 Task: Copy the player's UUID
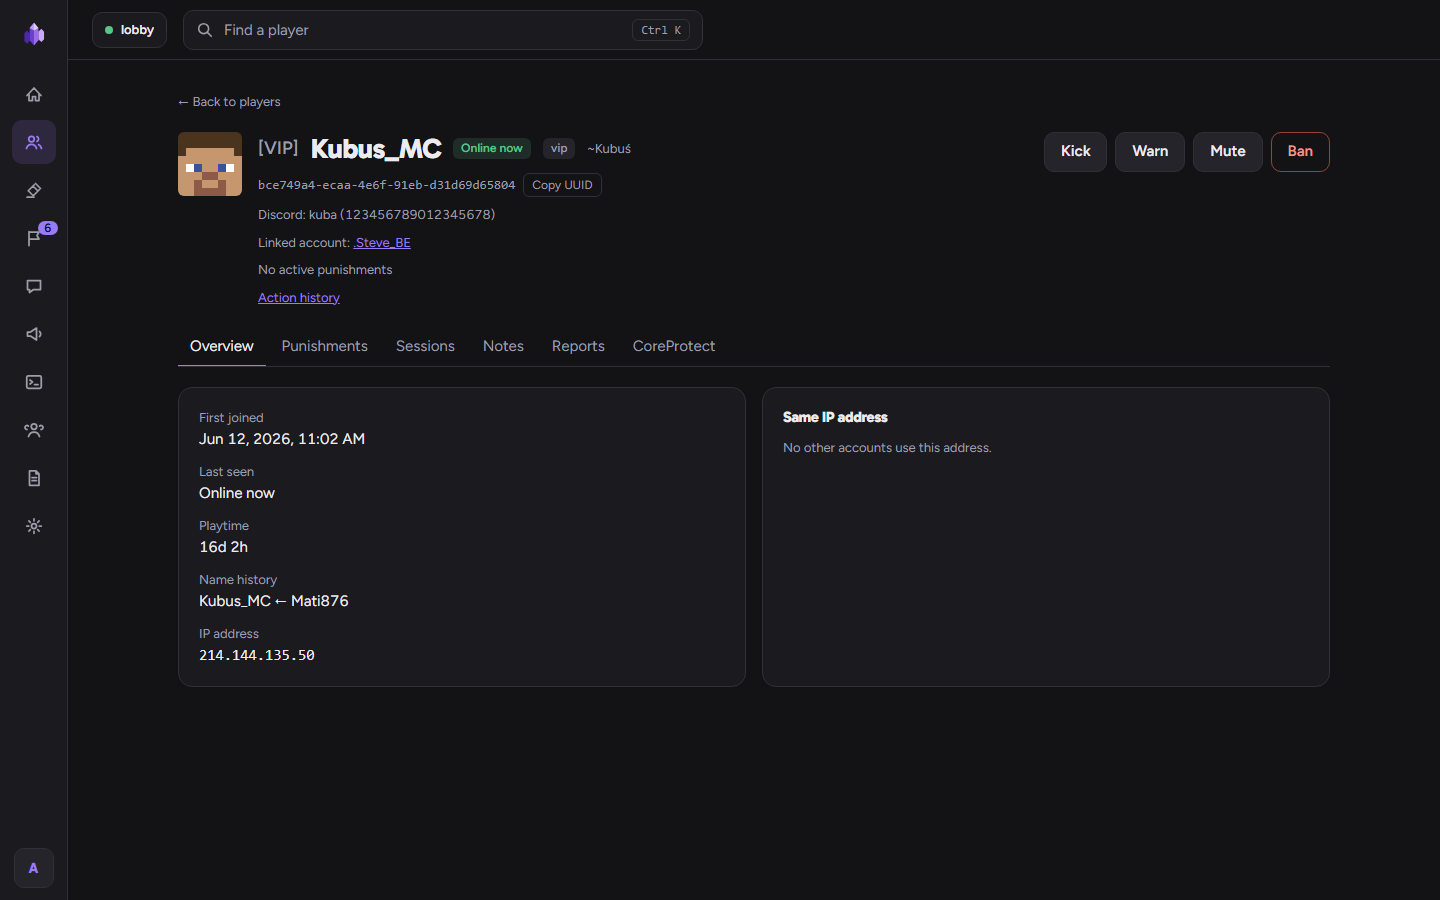562,185
